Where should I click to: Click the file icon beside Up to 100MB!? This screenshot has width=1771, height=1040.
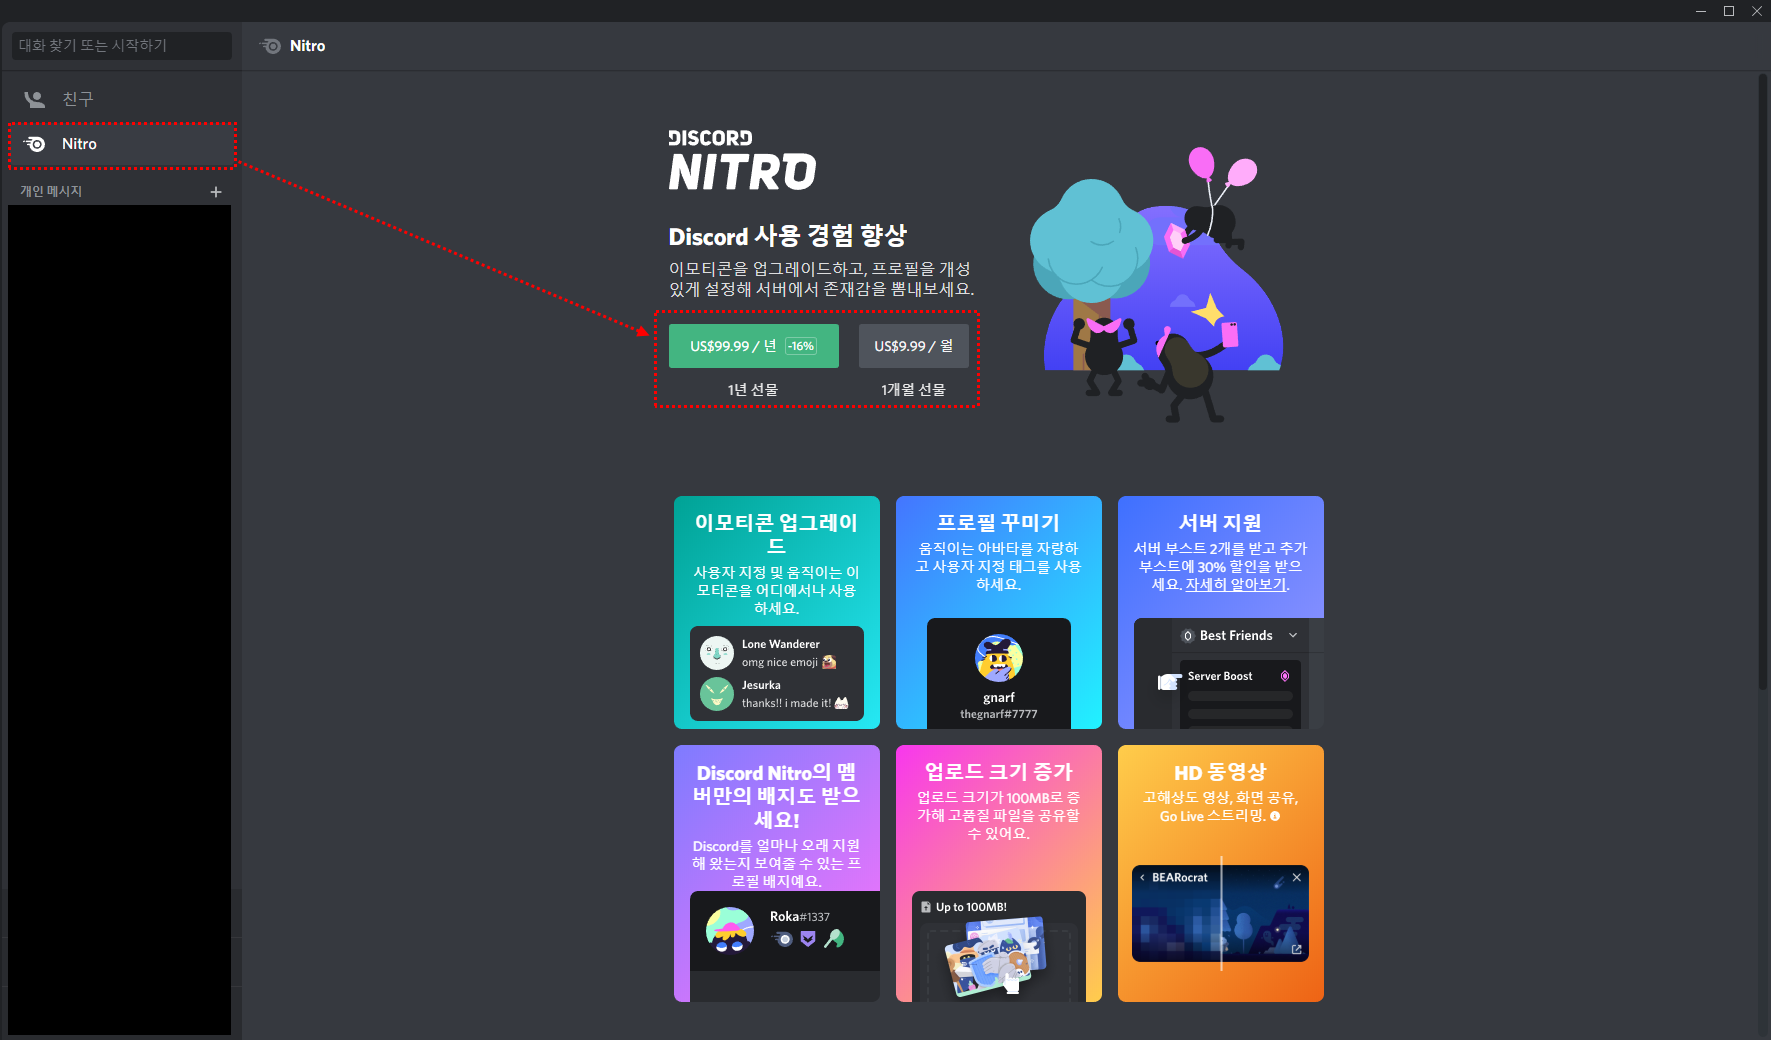[926, 907]
